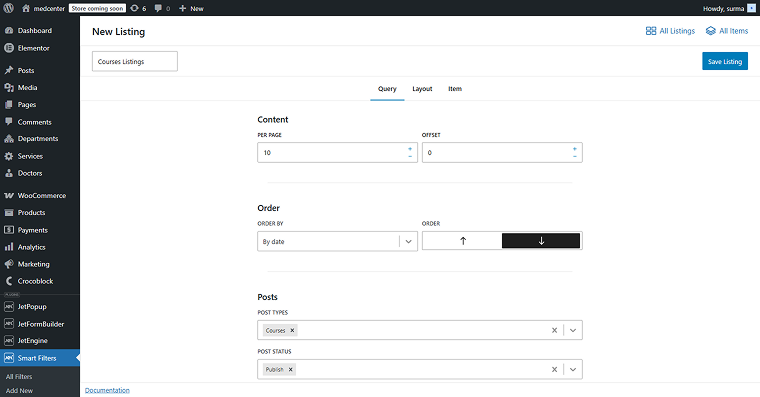Click the All Listings link text
This screenshot has height=397, width=760.
pyautogui.click(x=677, y=31)
